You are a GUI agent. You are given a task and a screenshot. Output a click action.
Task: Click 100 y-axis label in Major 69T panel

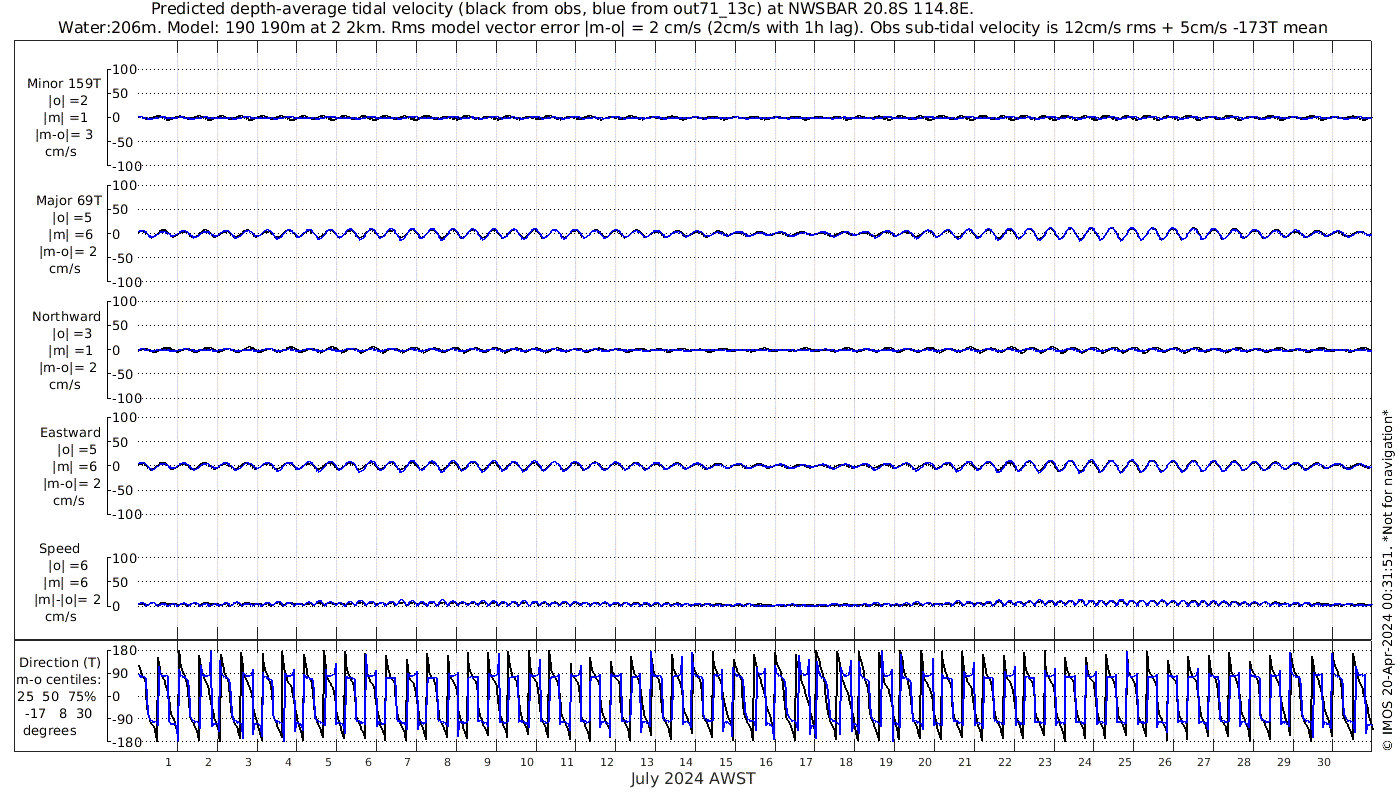tap(123, 186)
